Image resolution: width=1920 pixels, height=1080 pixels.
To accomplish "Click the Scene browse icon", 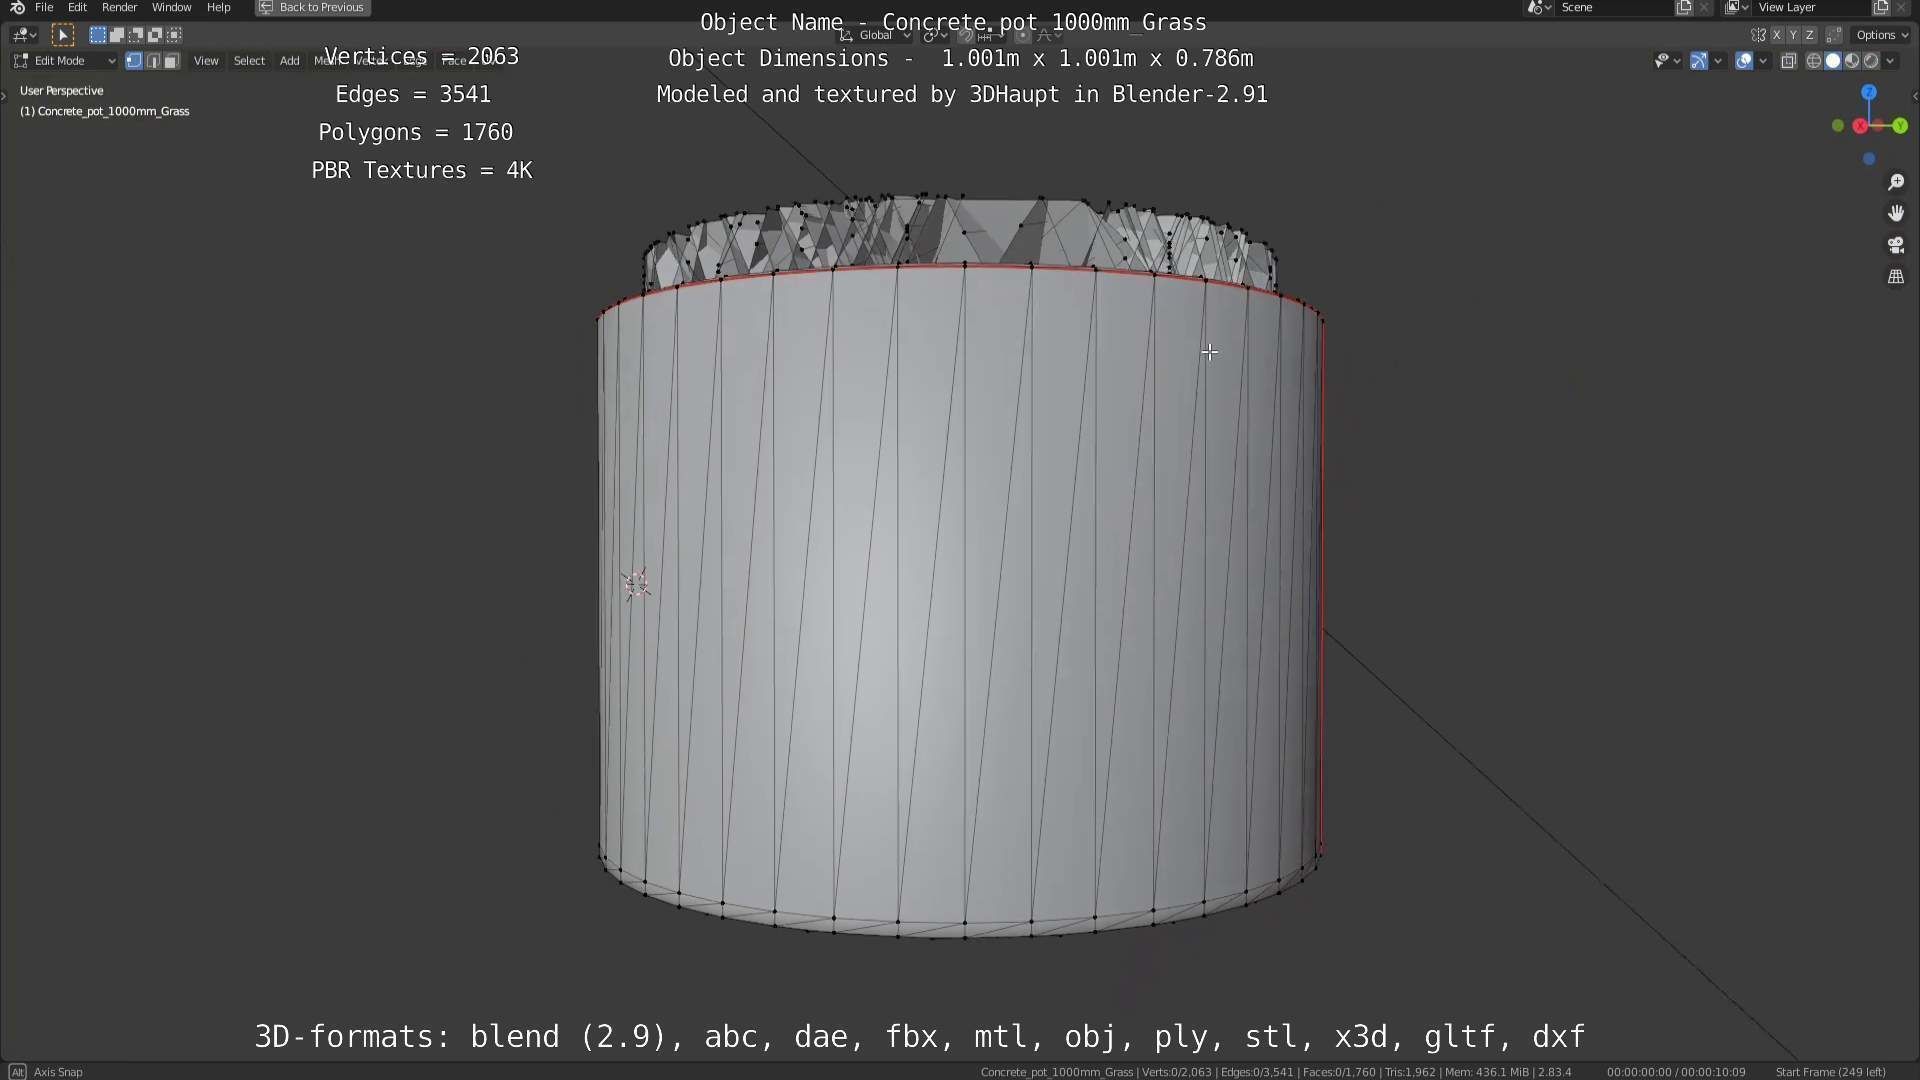I will point(1539,7).
